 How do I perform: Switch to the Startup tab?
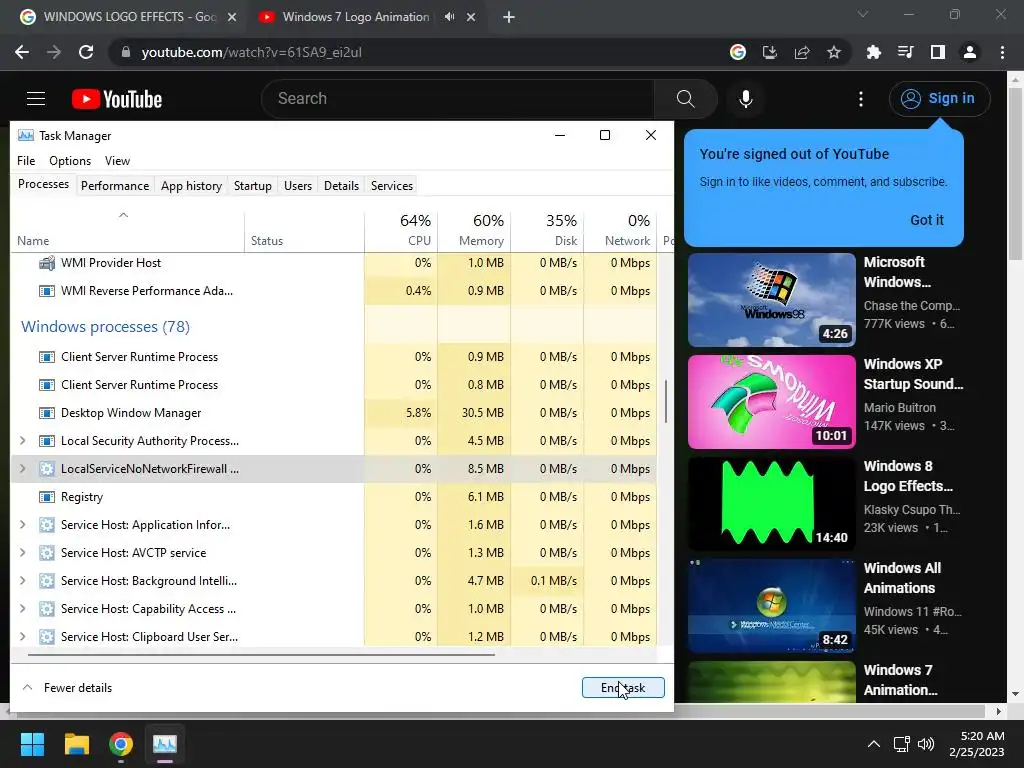(253, 185)
